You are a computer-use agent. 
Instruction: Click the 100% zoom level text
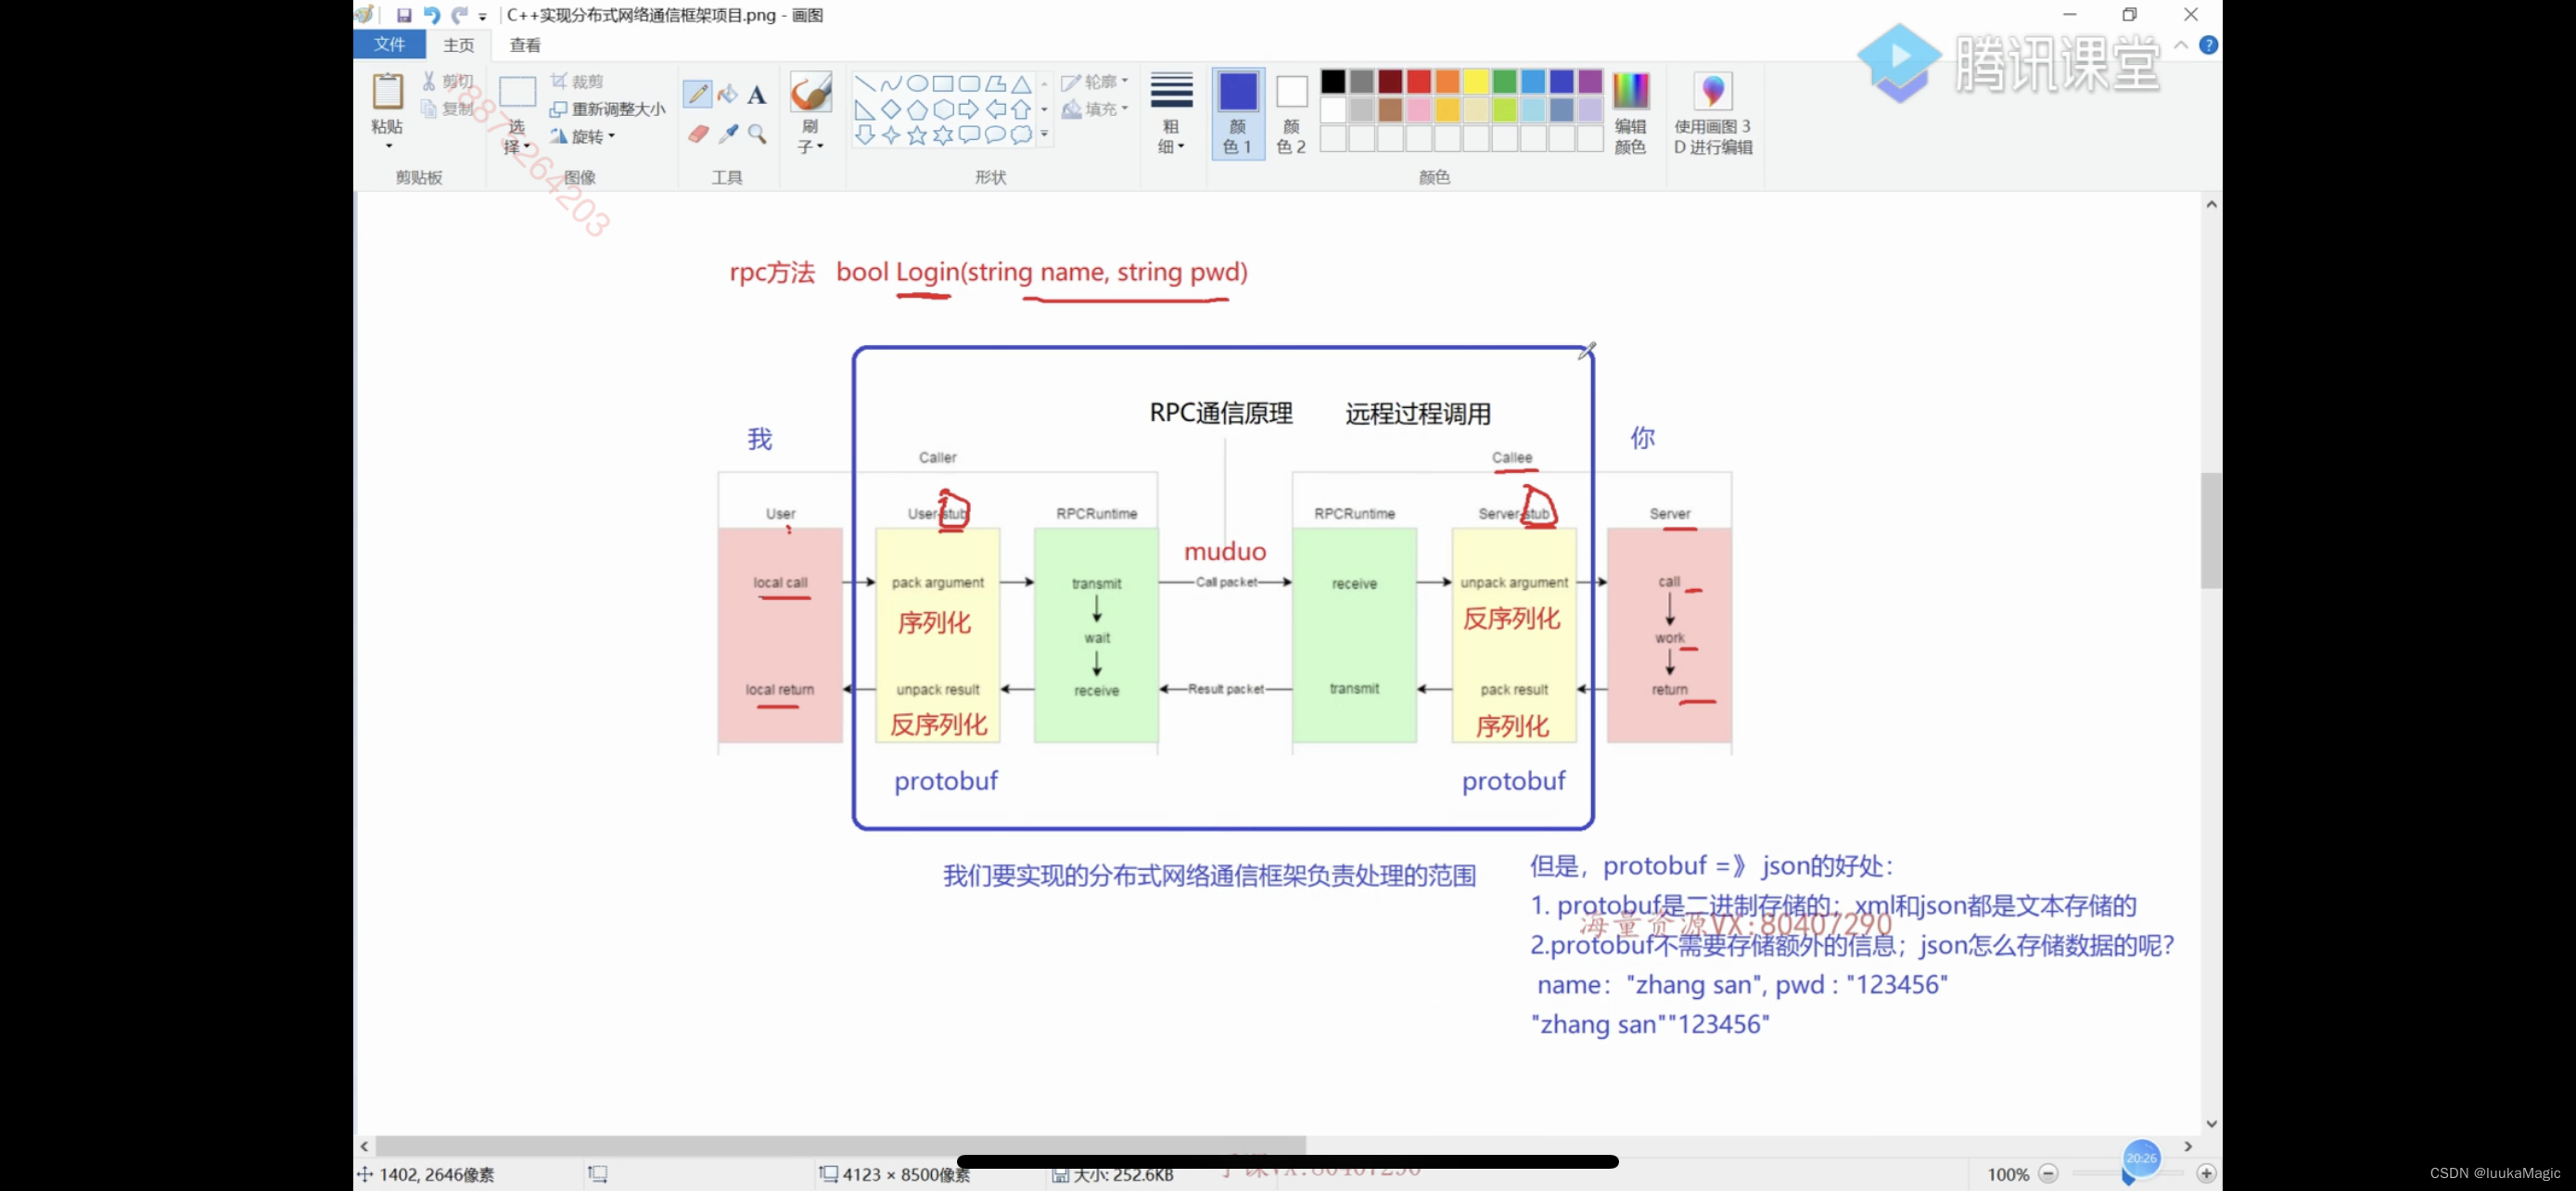tap(2008, 1174)
